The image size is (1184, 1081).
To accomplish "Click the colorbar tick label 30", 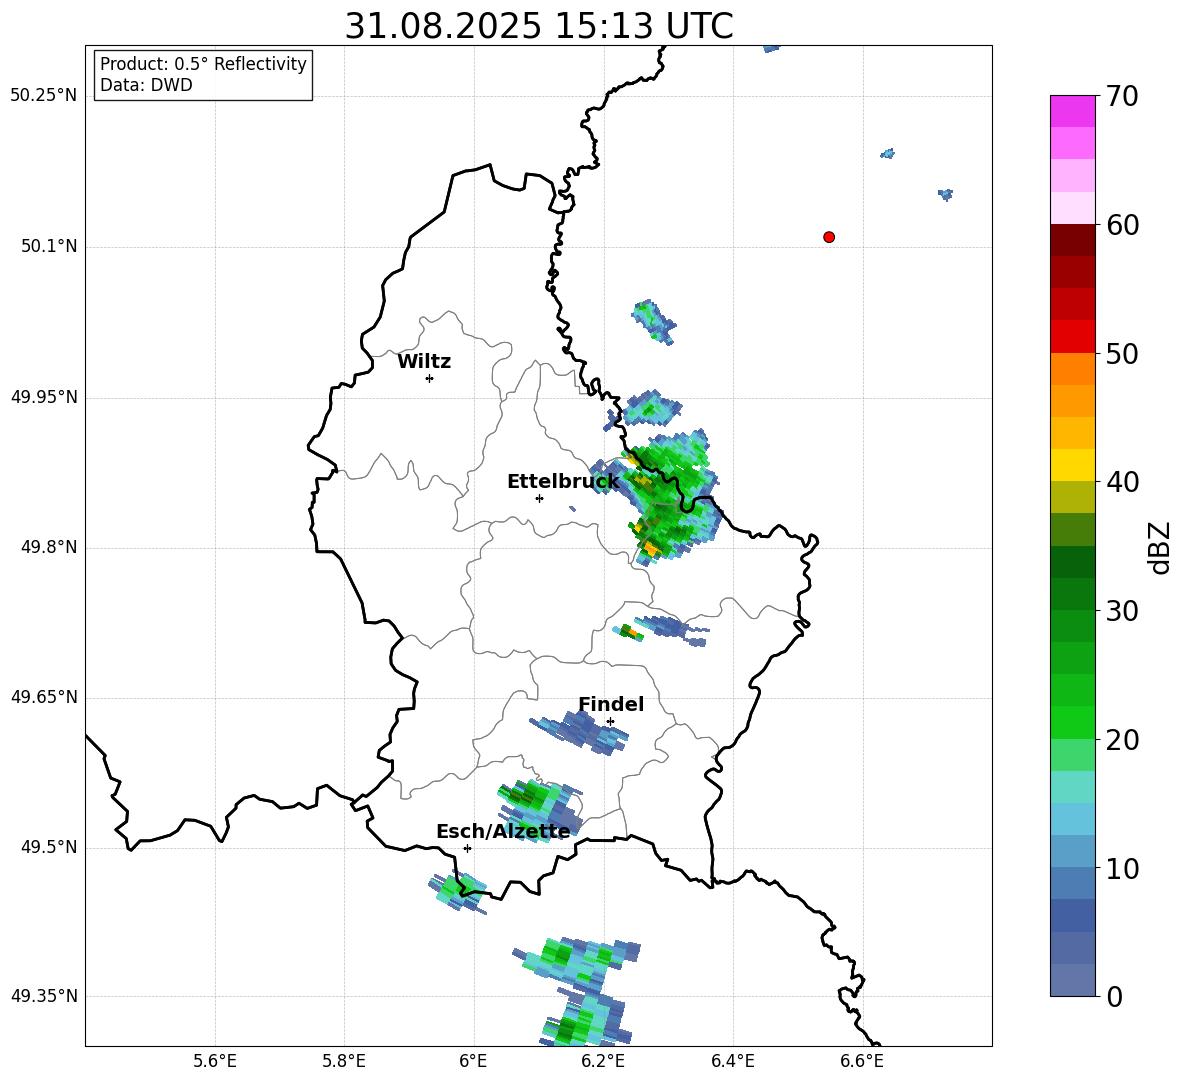I will point(1122,611).
